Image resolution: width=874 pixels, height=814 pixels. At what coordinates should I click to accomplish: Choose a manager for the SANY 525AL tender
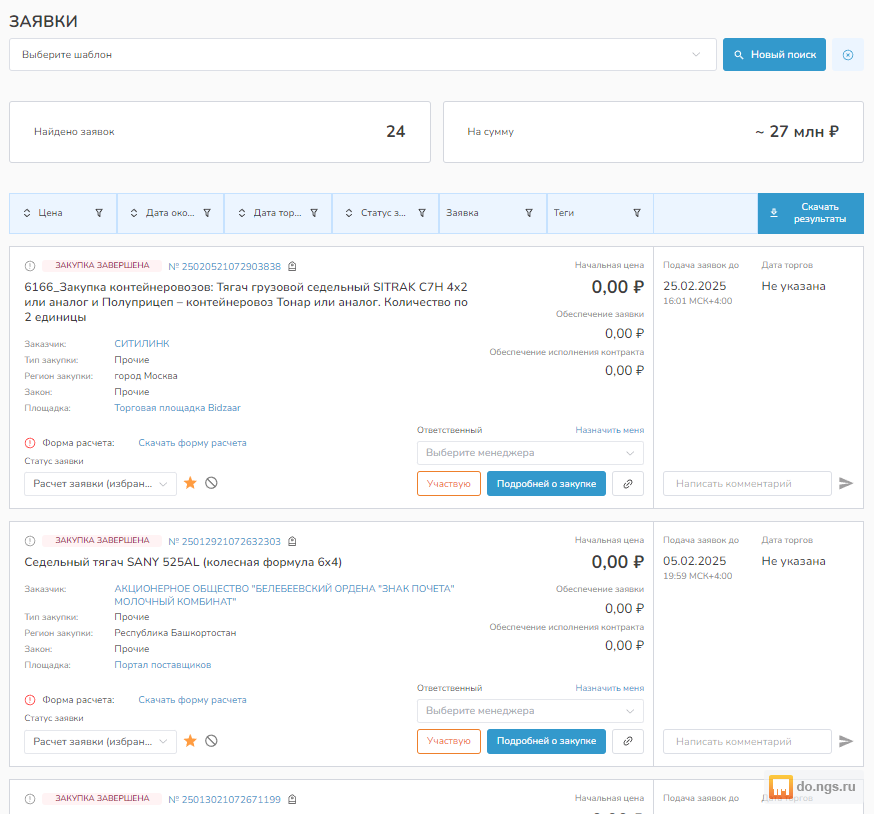[530, 711]
